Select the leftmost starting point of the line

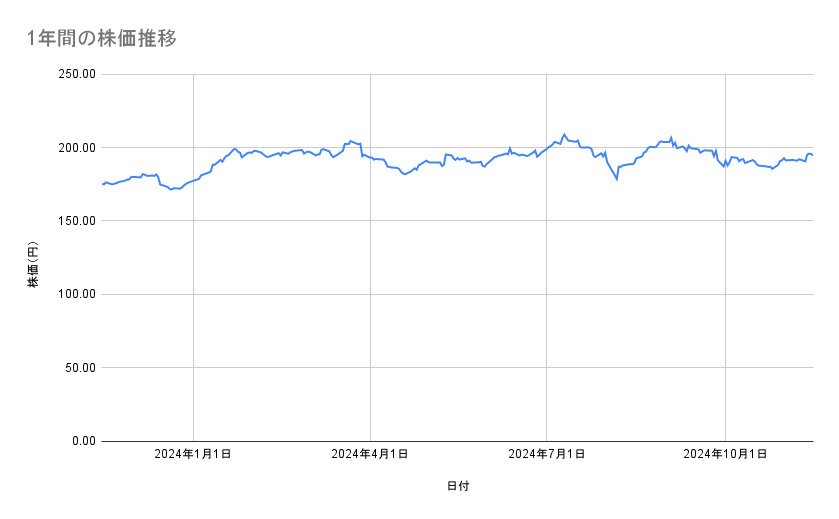pos(103,184)
